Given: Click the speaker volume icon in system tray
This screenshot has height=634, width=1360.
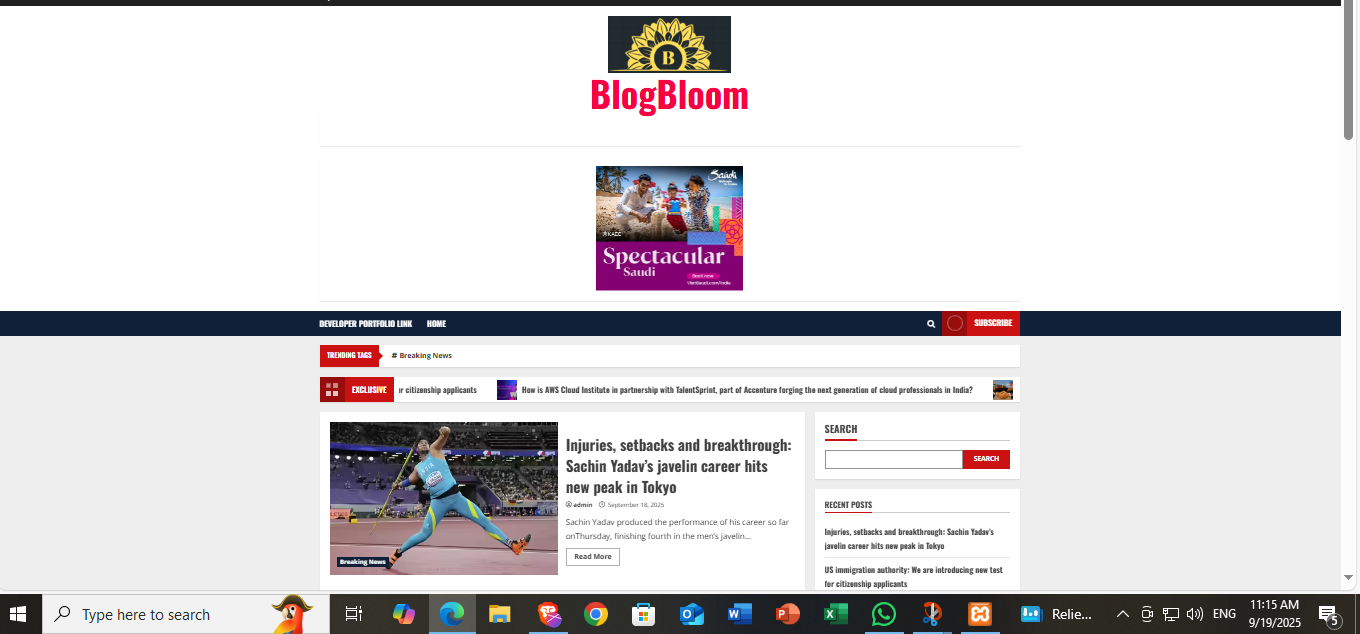Looking at the screenshot, I should (1196, 614).
